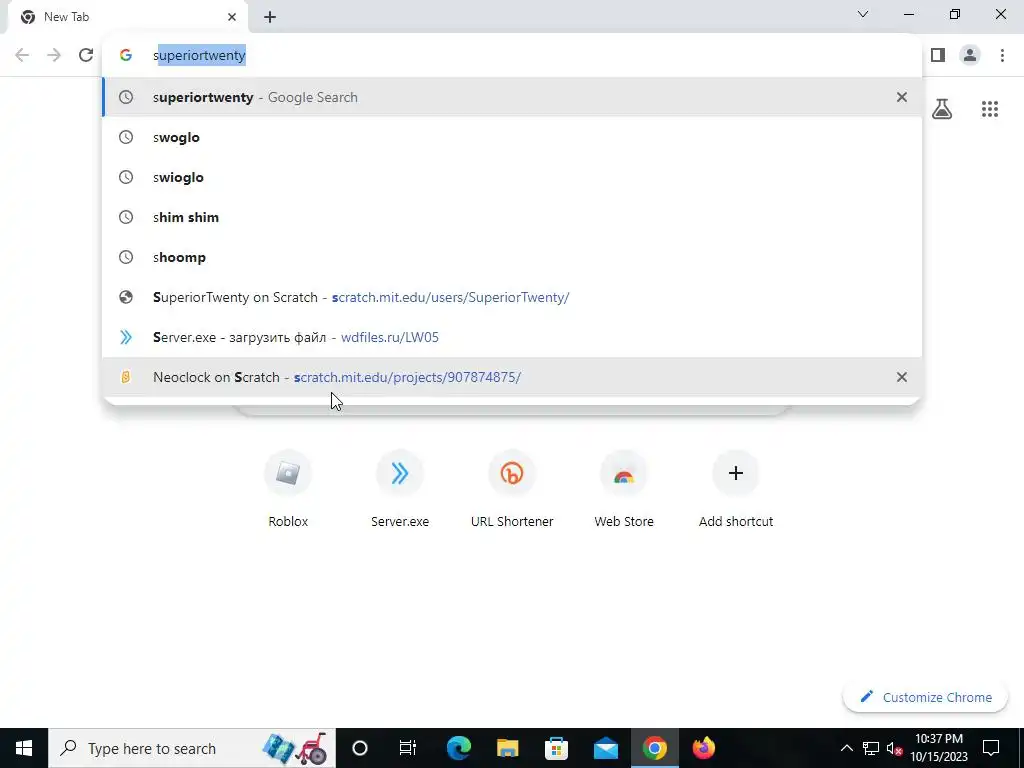The height and width of the screenshot is (768, 1024).
Task: Click the Cortana circle icon
Action: pyautogui.click(x=360, y=748)
